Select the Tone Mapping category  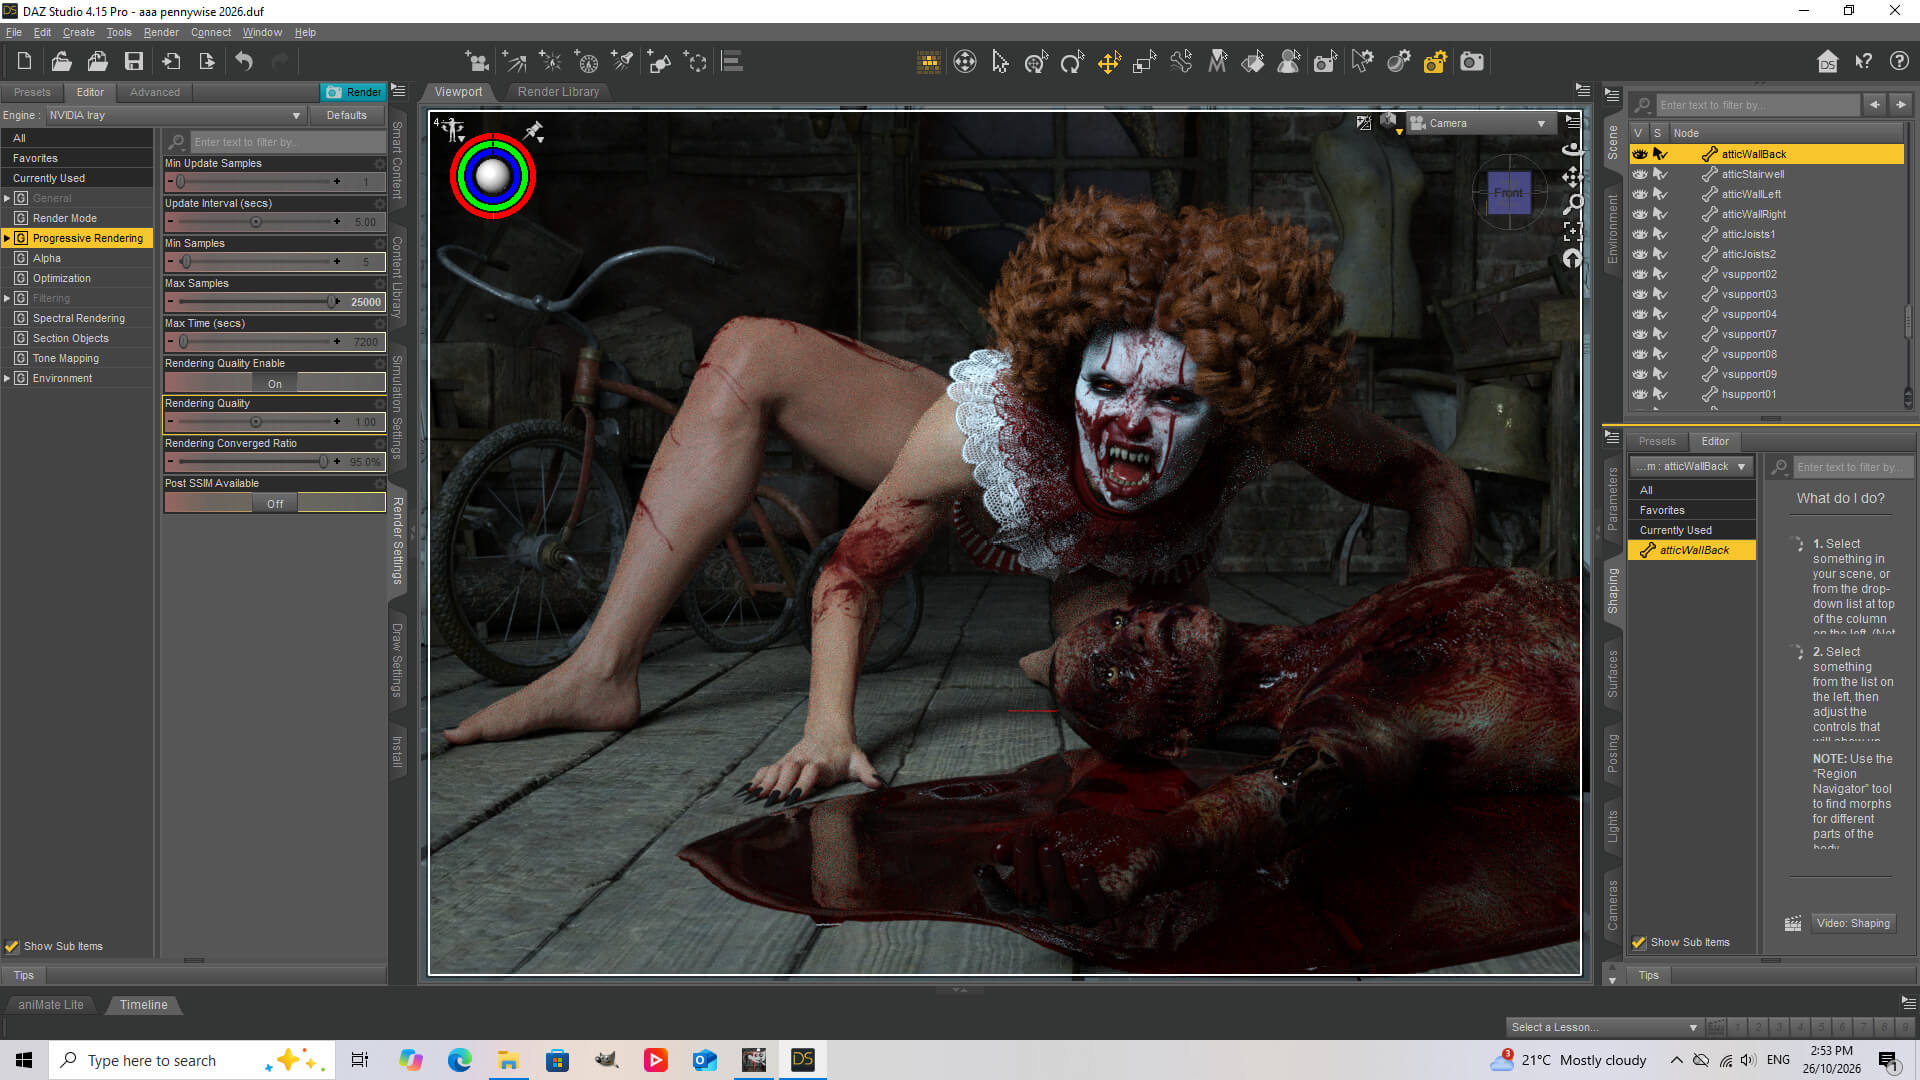coord(65,358)
